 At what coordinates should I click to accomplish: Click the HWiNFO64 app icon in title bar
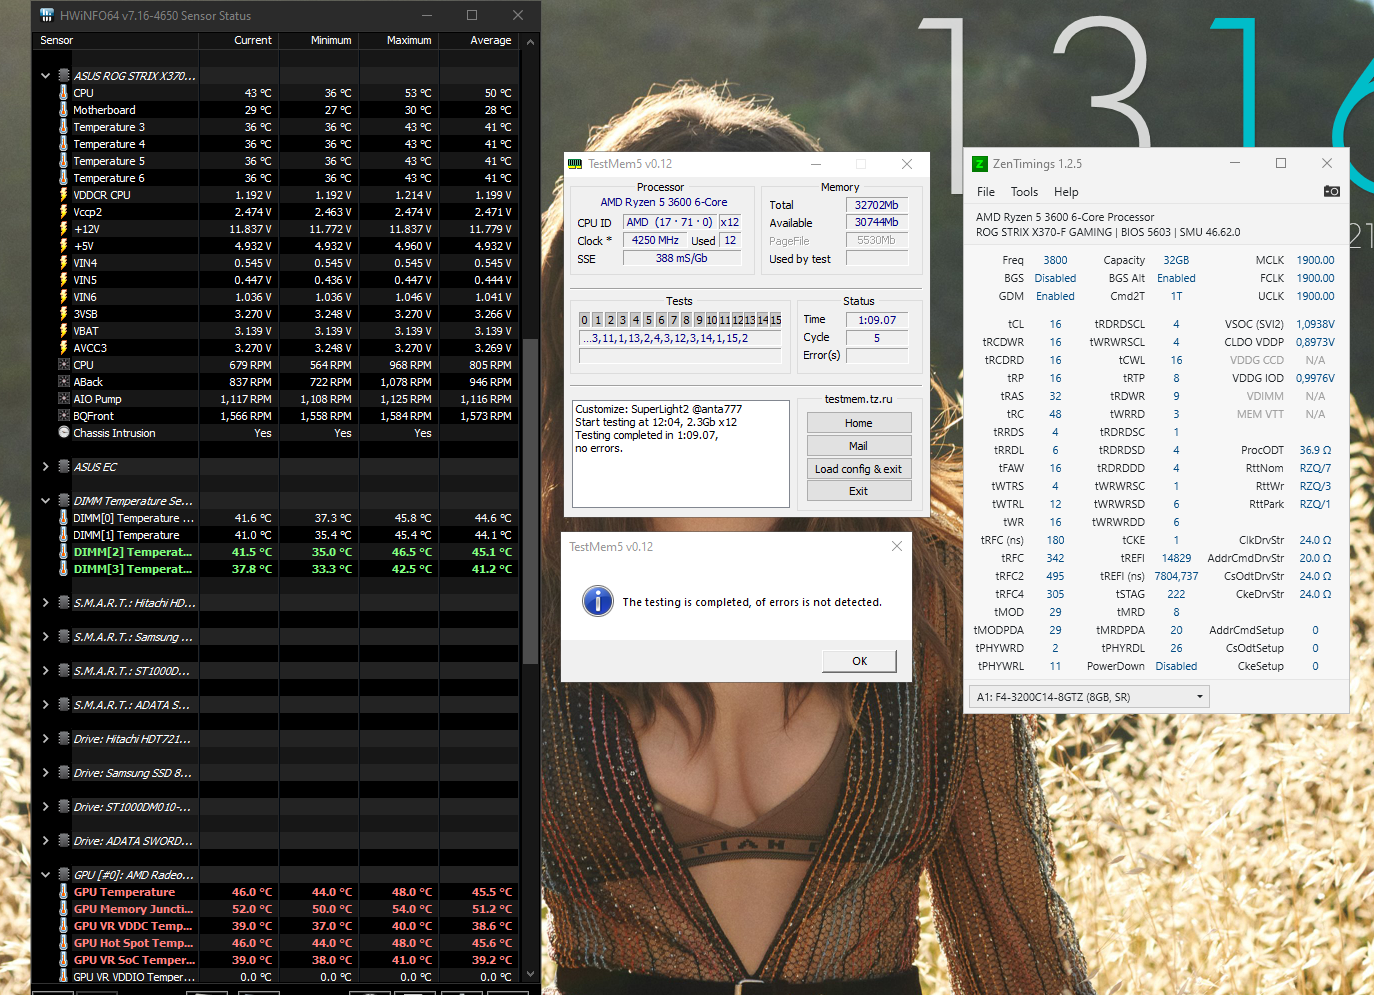pos(46,15)
